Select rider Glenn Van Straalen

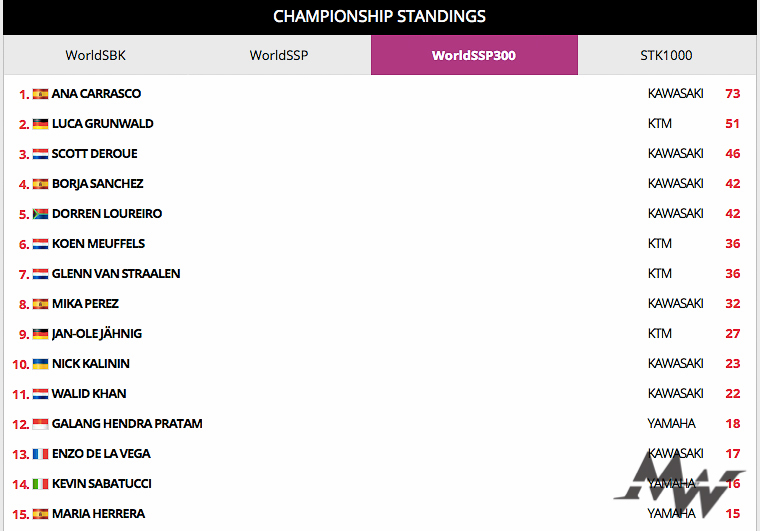coord(116,274)
